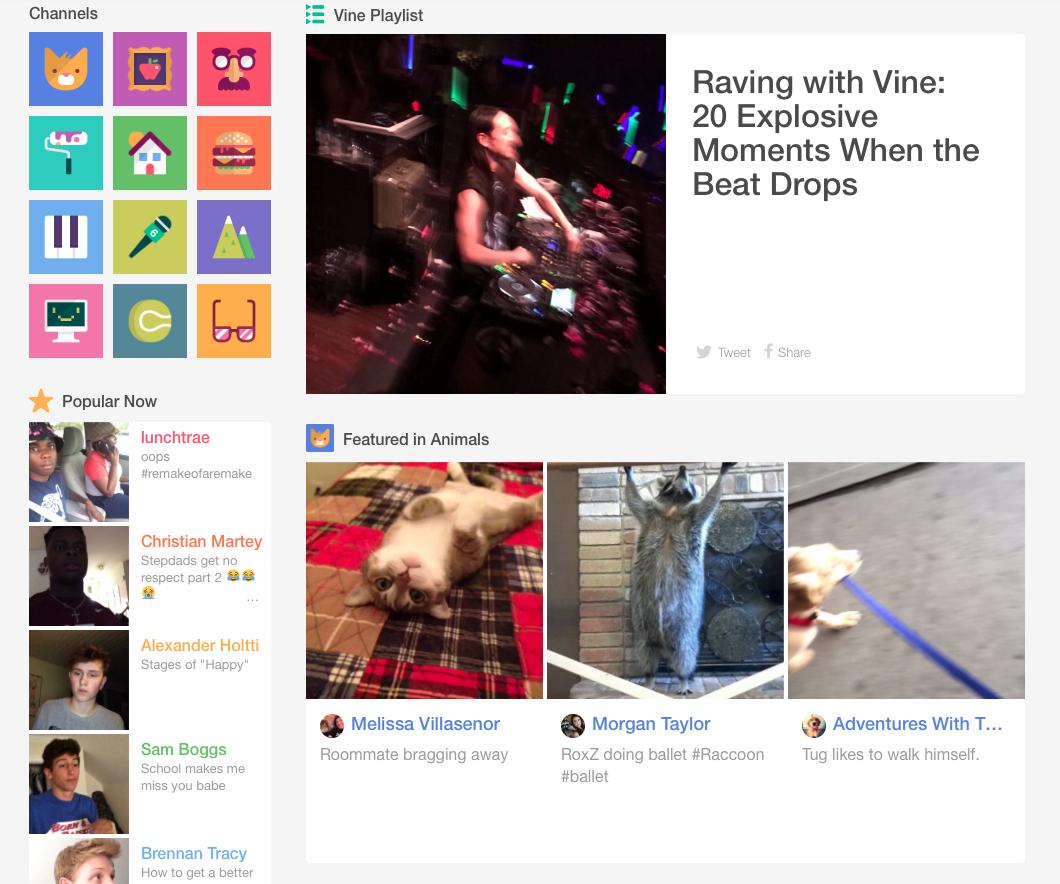Select the eyeglasses channel icon

pos(234,321)
